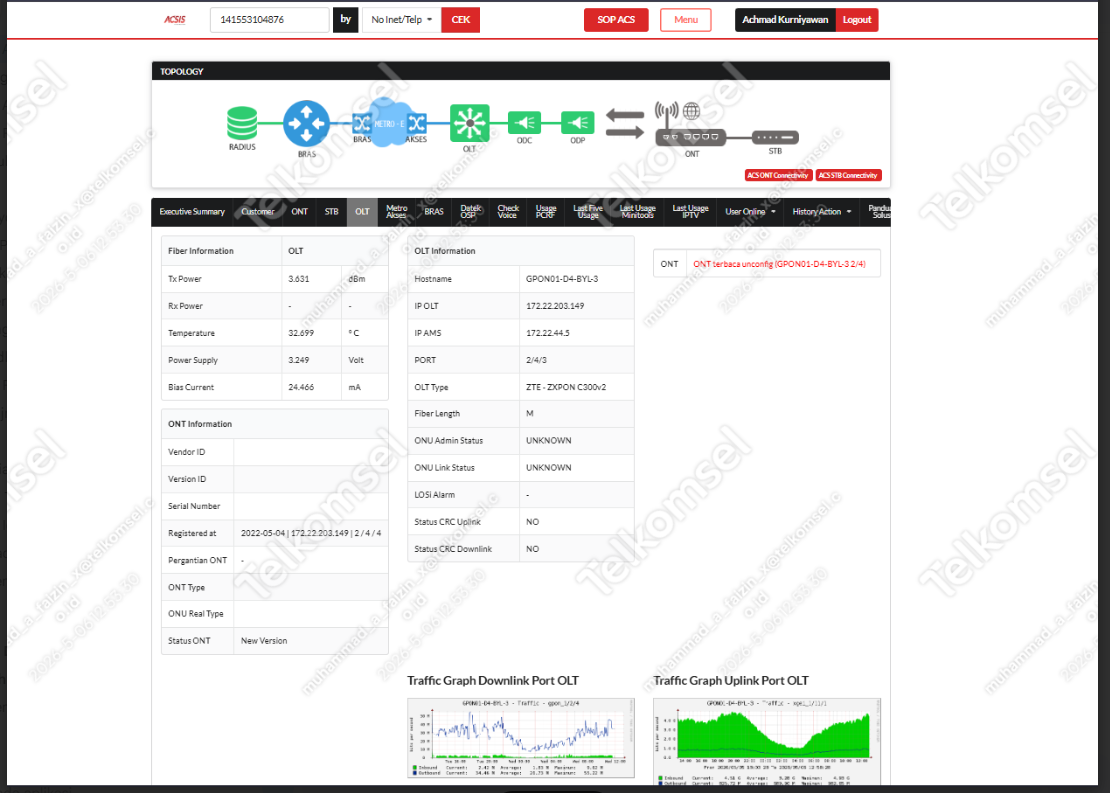This screenshot has height=793, width=1110.
Task: Select the BRAS router icon in topology
Action: click(307, 123)
